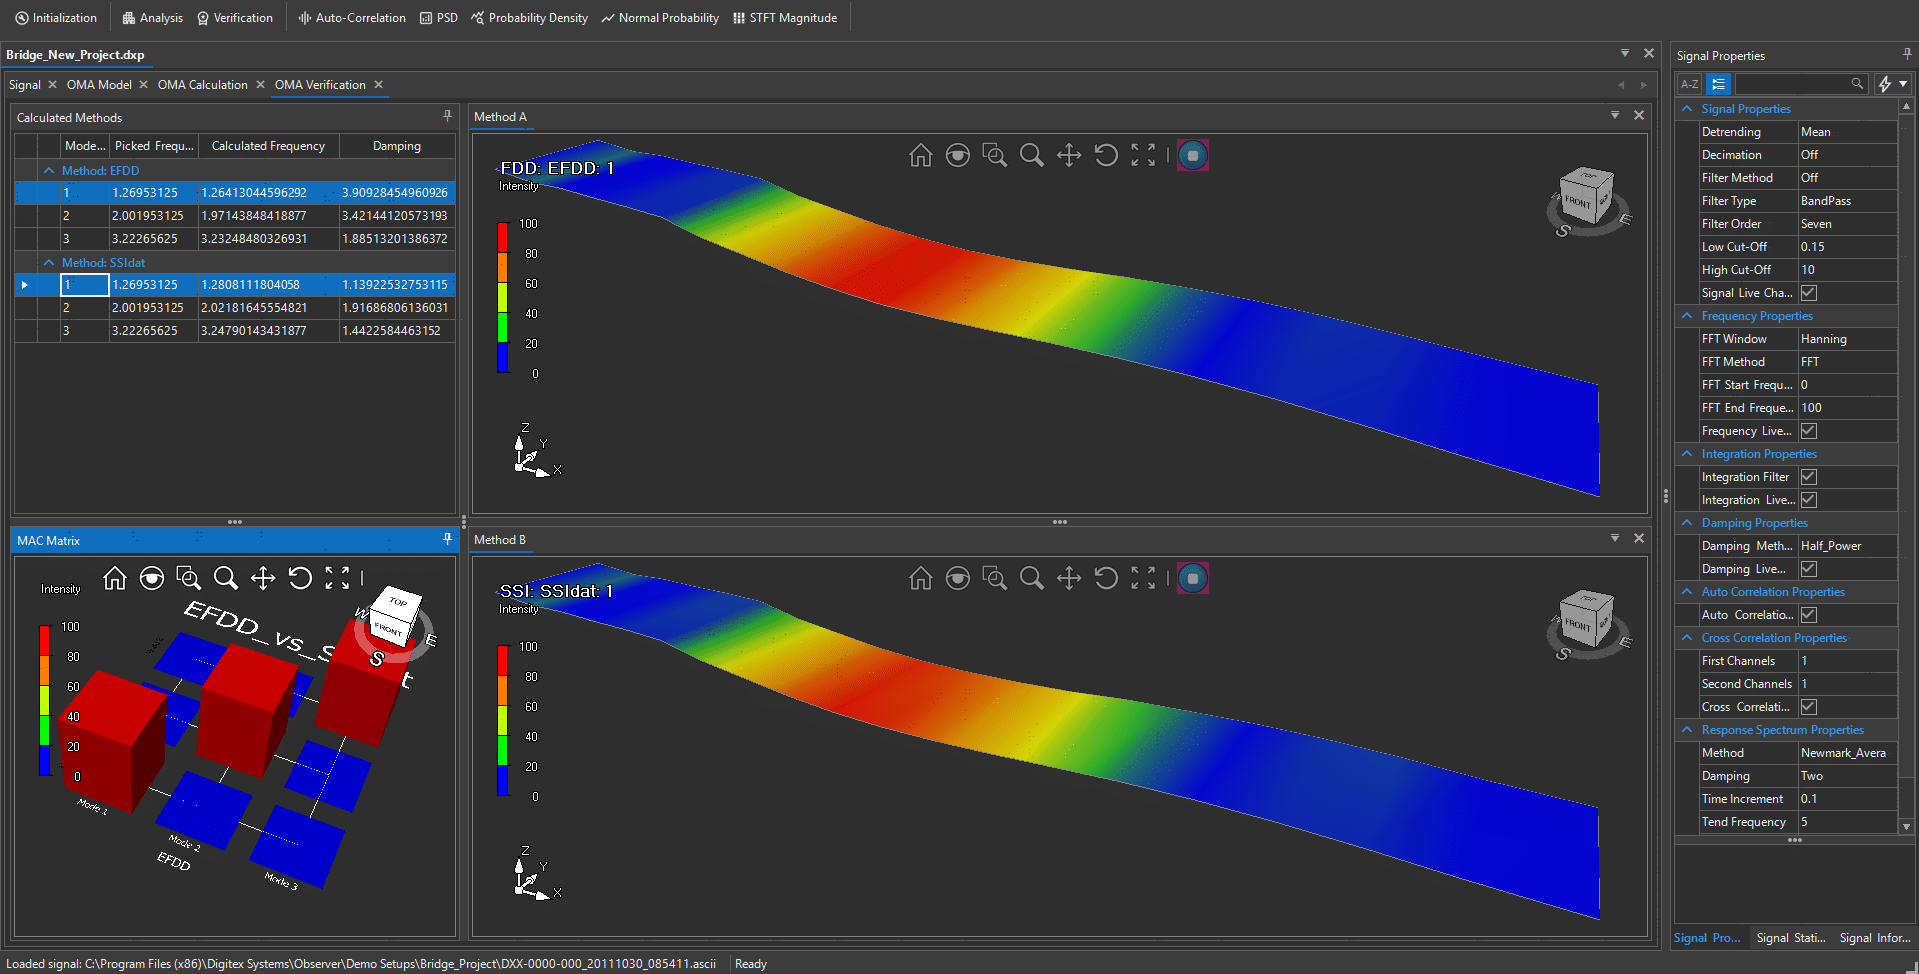Click fullscreen expand icon in Method B viewer

point(1143,578)
